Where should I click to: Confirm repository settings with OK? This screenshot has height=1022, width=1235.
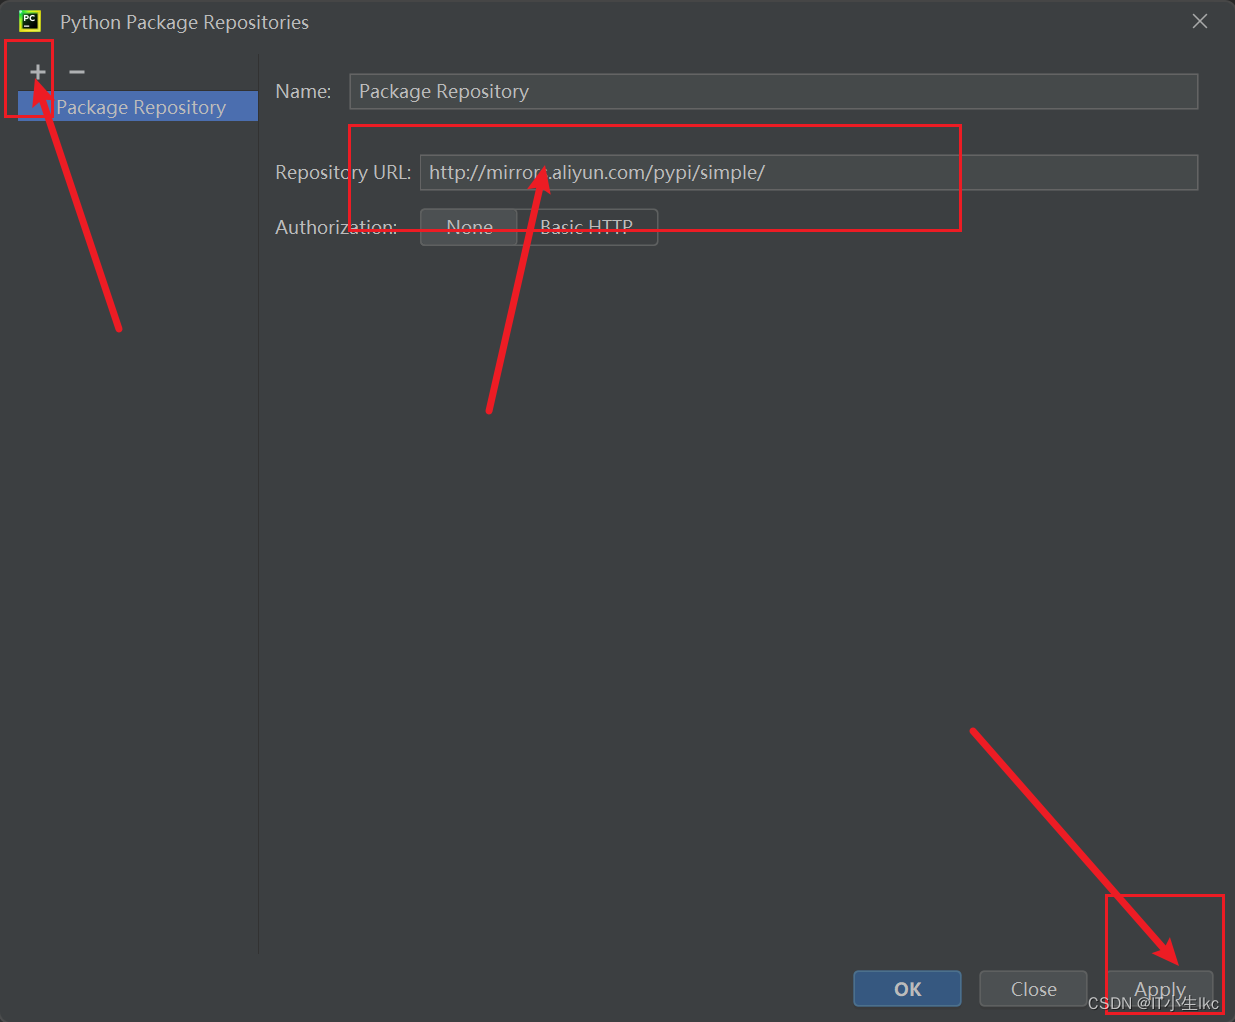tap(907, 988)
